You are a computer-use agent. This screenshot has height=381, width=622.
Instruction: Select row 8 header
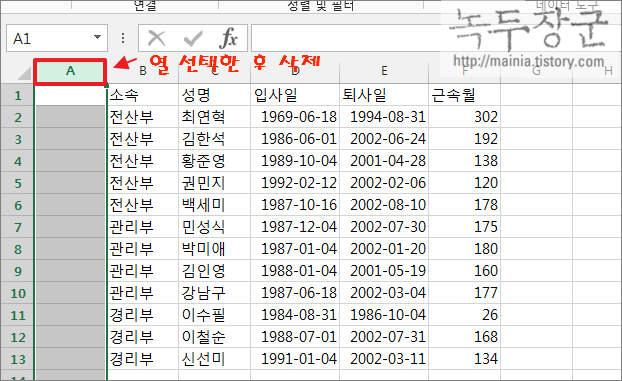(17, 249)
